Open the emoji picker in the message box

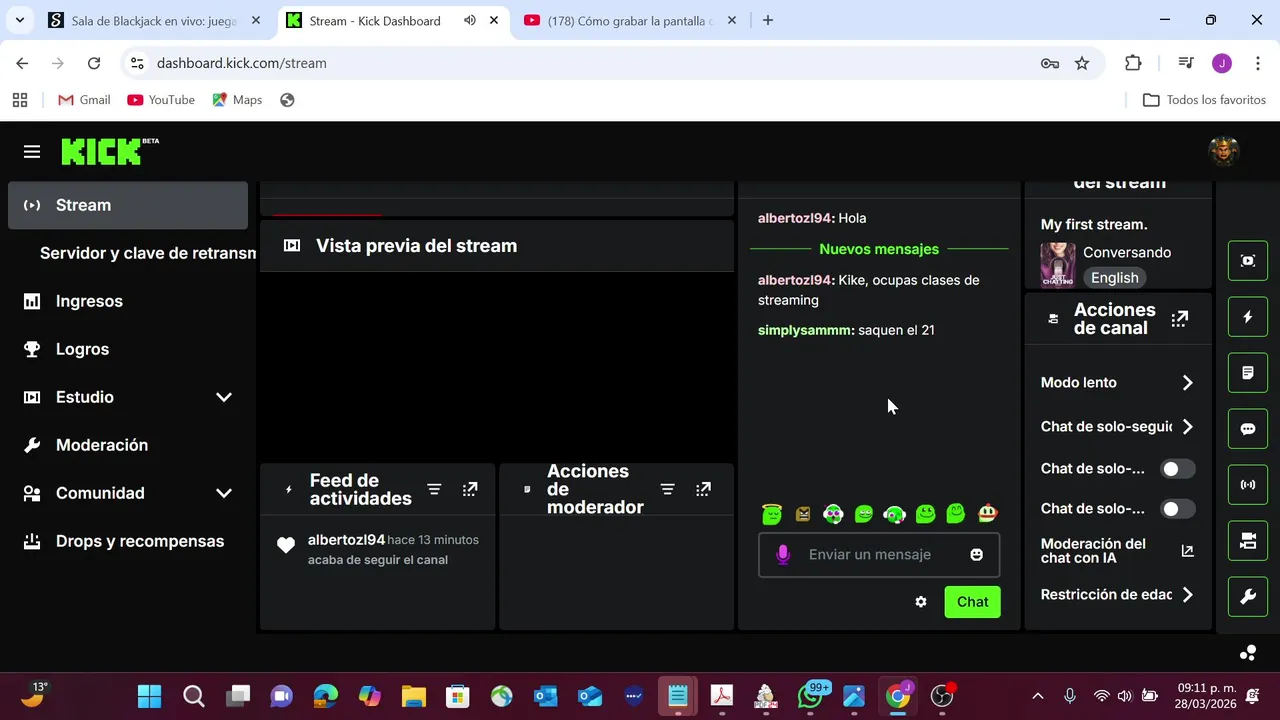[977, 554]
